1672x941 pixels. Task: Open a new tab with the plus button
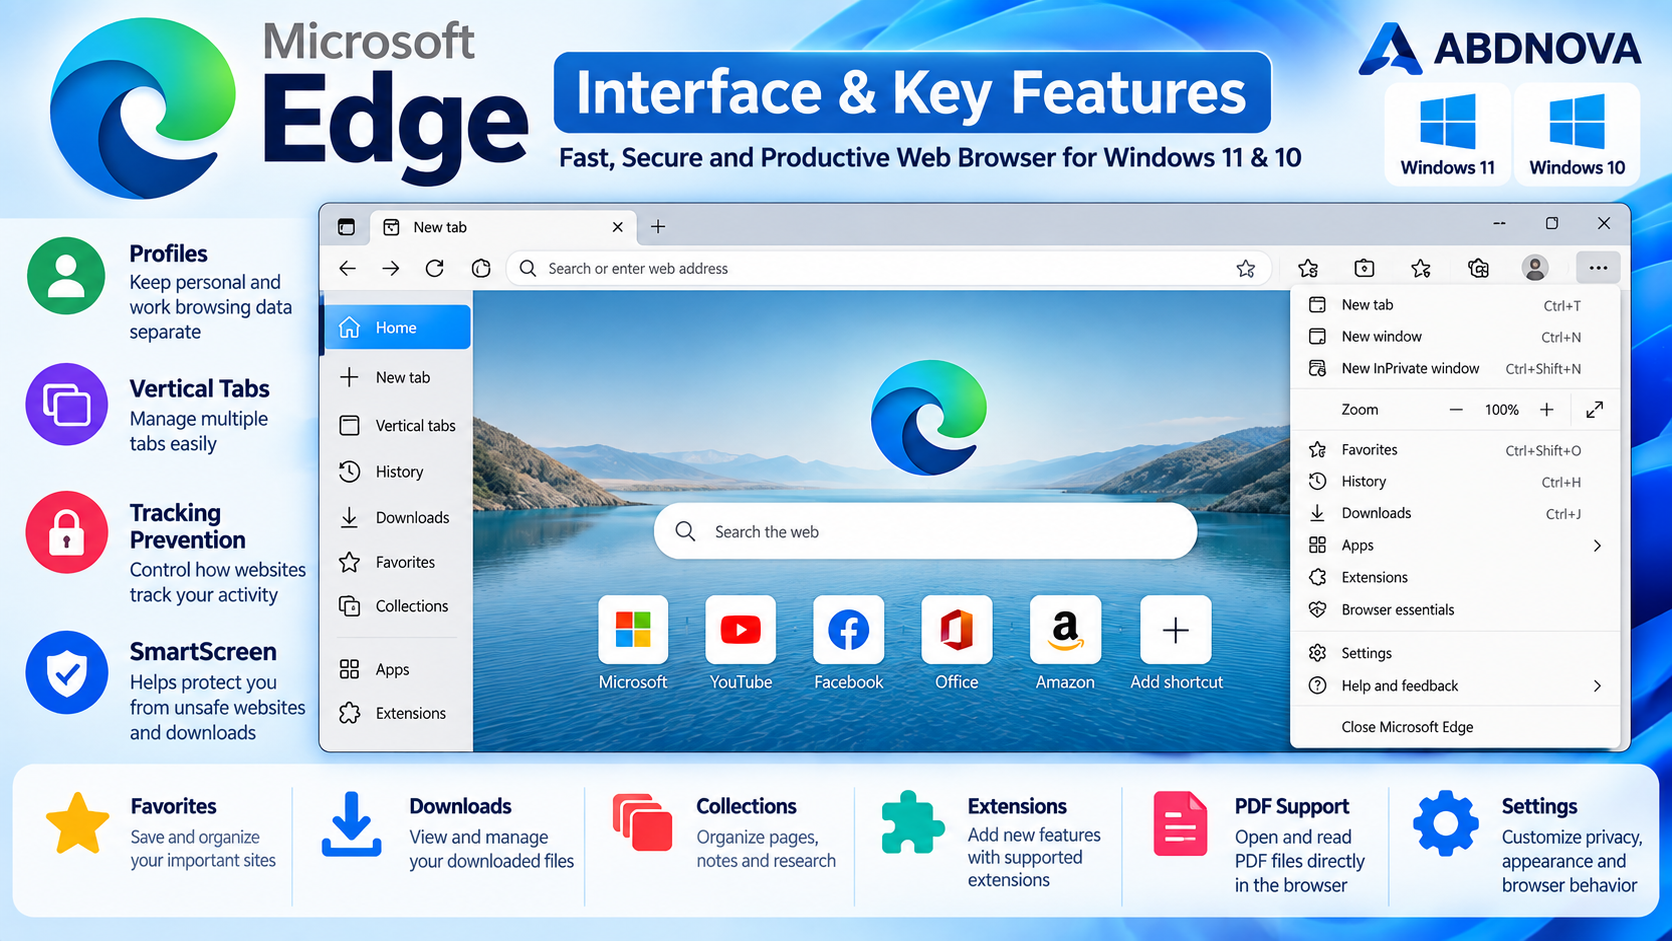pyautogui.click(x=658, y=227)
